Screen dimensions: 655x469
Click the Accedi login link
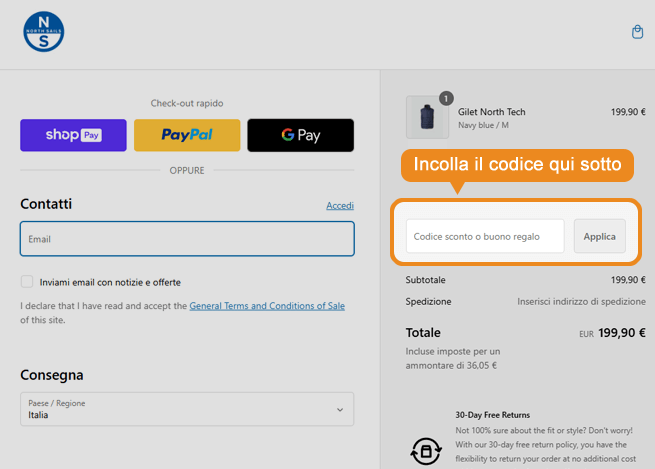click(339, 206)
